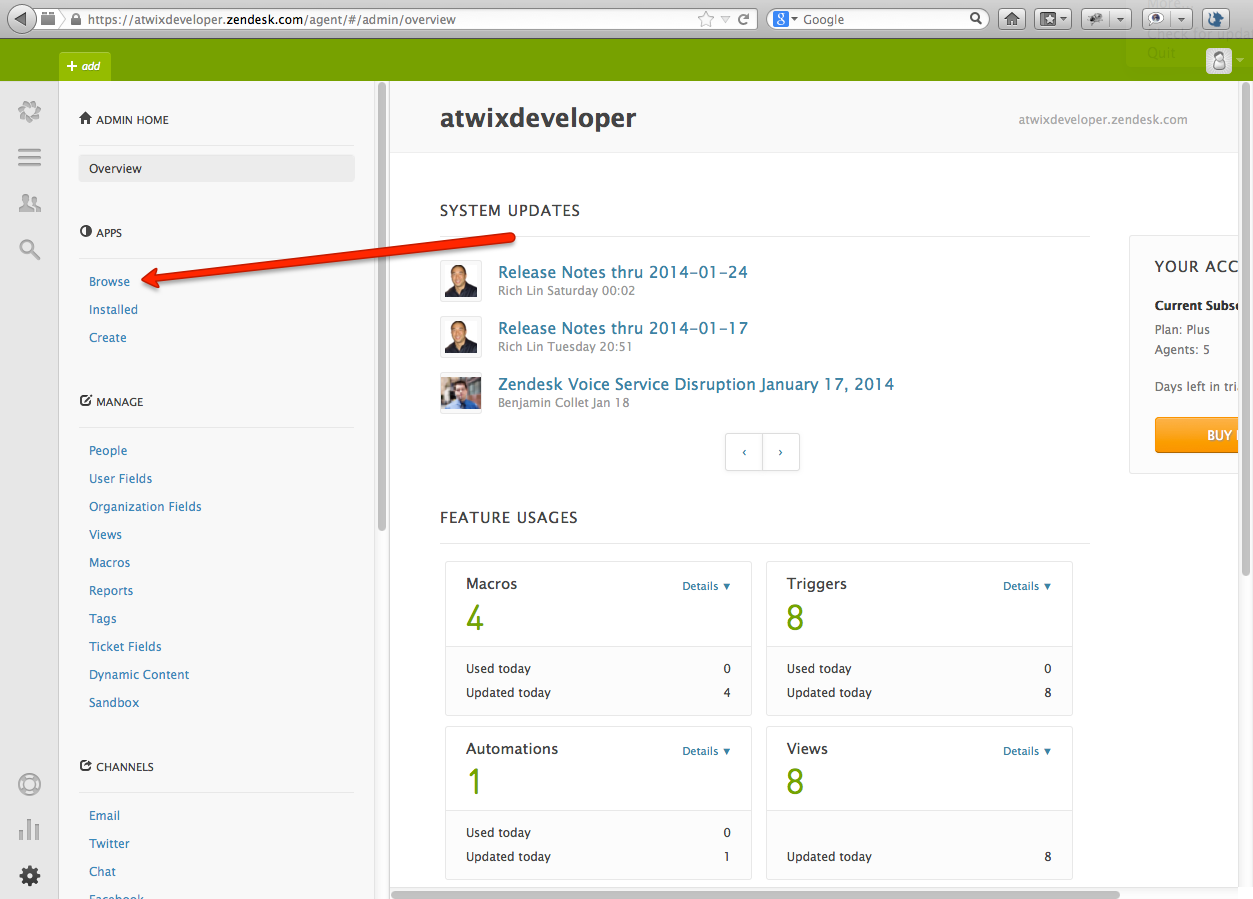Click the Channels arrow icon
This screenshot has height=899, width=1253.
pyautogui.click(x=85, y=766)
